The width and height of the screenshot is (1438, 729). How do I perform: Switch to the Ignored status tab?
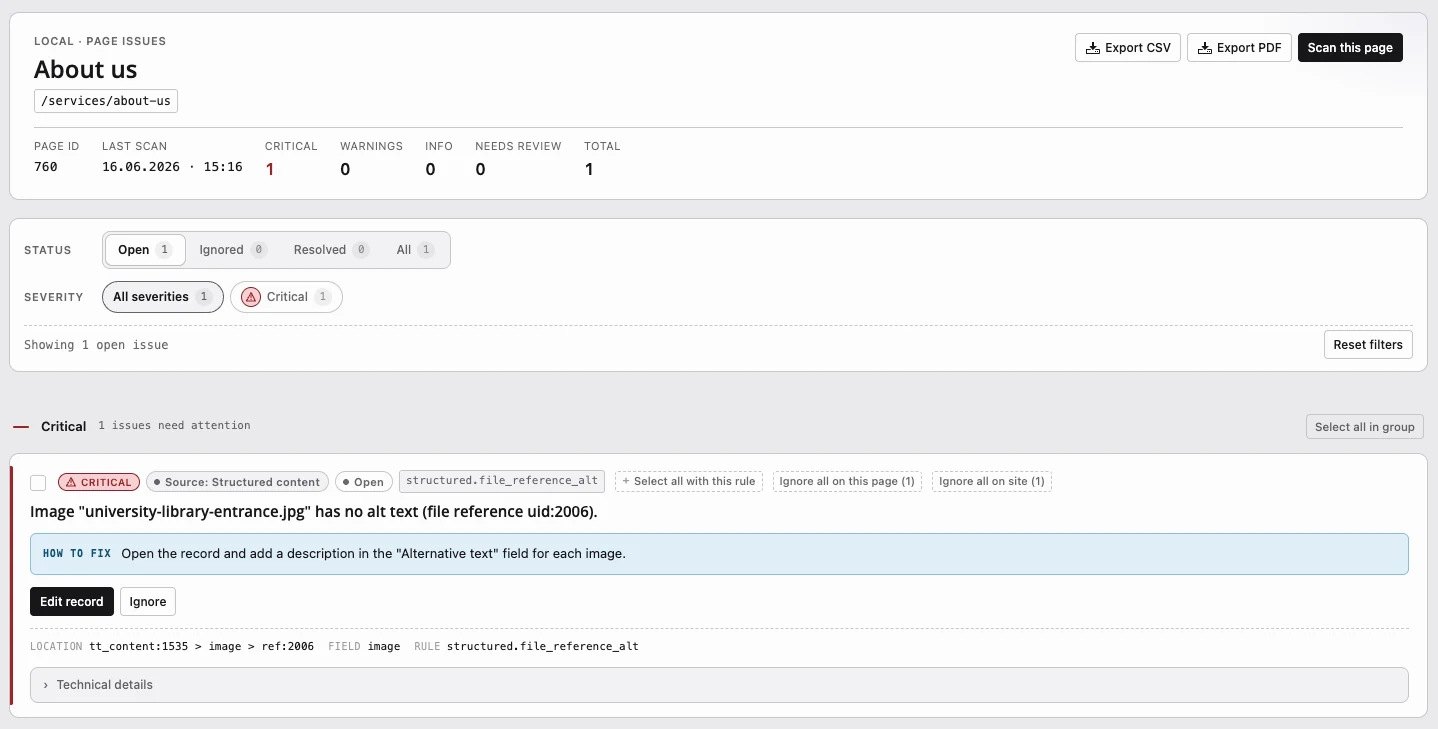[232, 250]
